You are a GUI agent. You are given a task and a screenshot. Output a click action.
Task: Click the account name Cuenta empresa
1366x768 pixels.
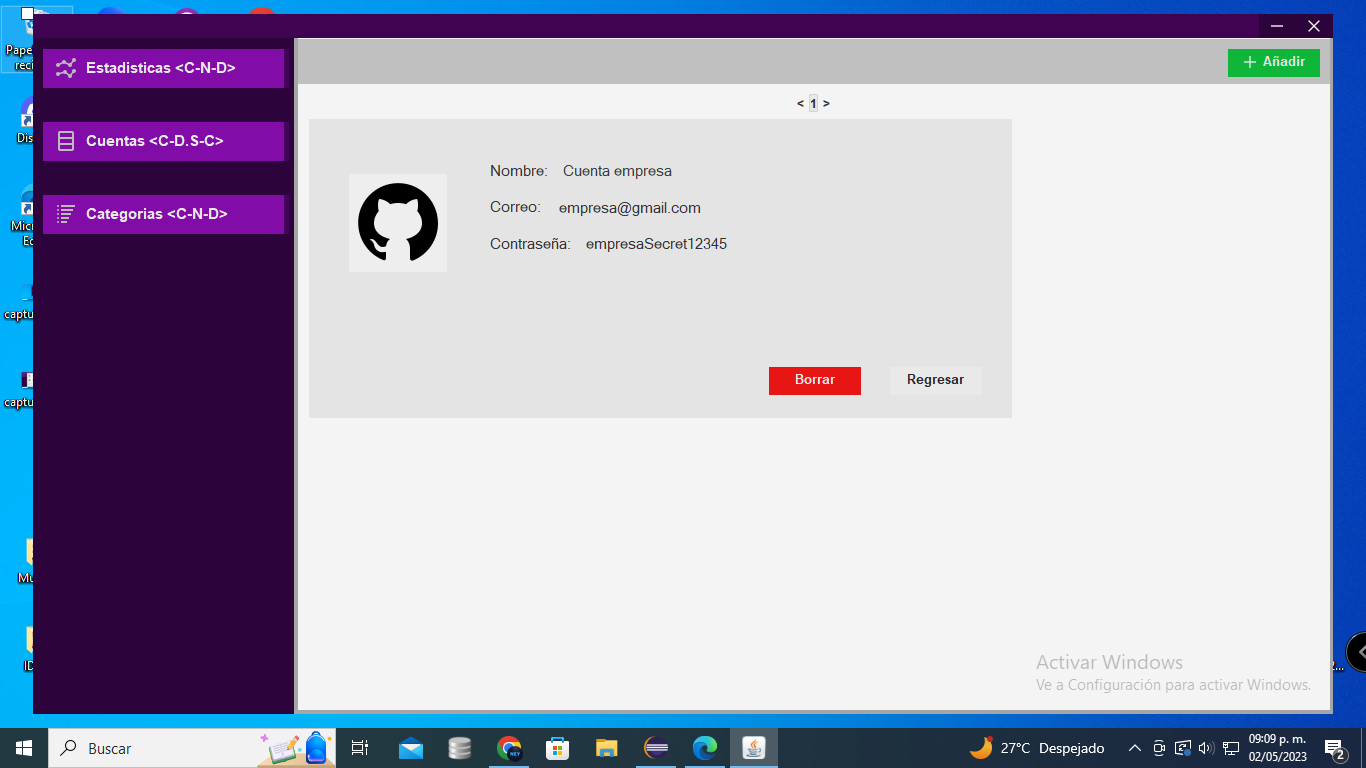click(x=617, y=171)
